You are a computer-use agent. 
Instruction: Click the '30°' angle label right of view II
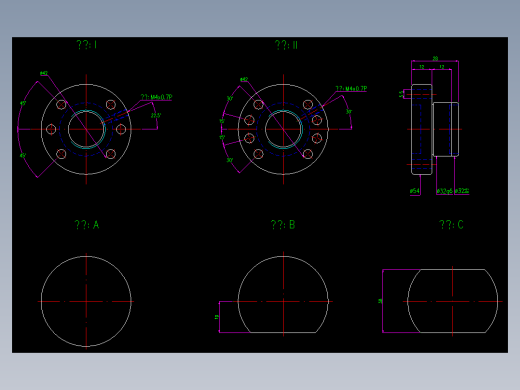[x=349, y=112]
